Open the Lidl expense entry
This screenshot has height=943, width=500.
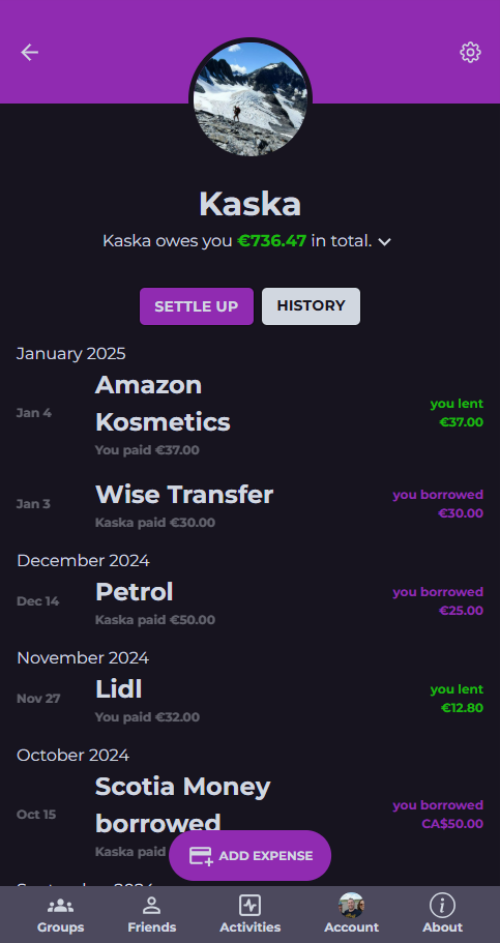pyautogui.click(x=250, y=699)
